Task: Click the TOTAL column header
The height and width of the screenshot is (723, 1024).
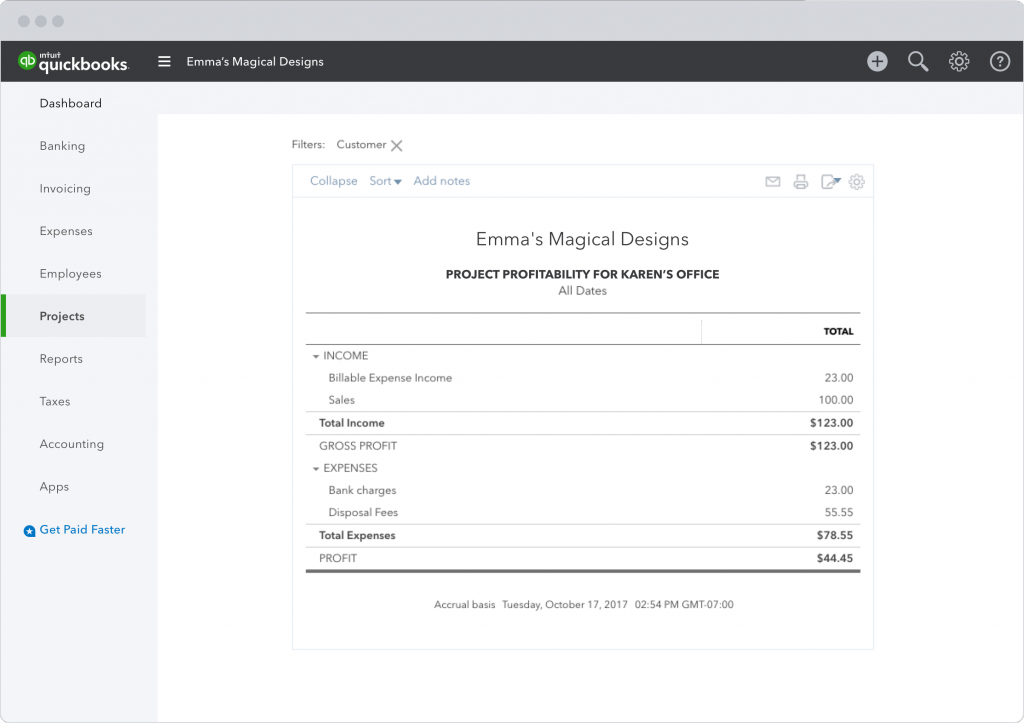Action: click(839, 331)
